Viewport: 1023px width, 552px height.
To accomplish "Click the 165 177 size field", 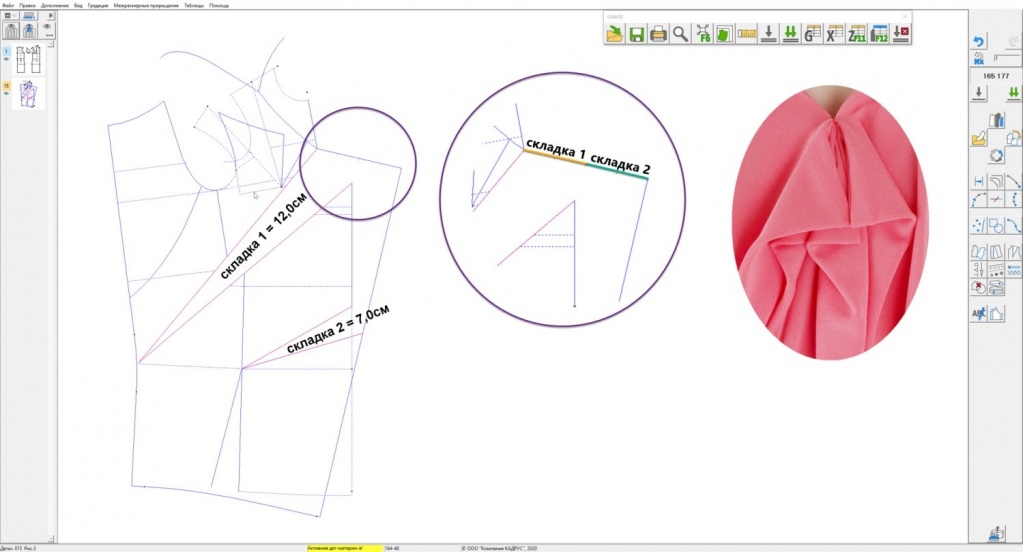I will [x=996, y=75].
